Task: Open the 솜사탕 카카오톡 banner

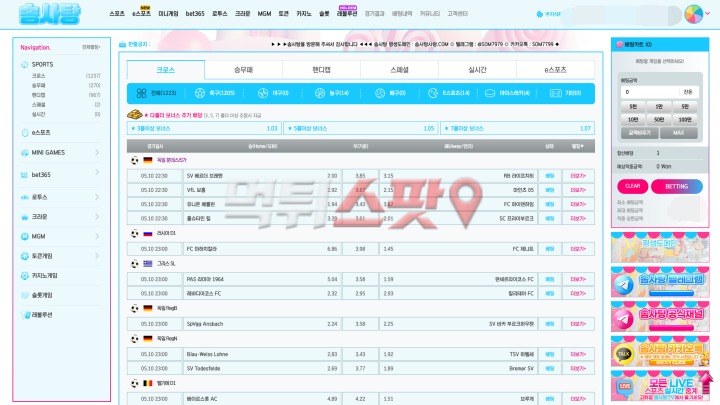Action: 660,351
